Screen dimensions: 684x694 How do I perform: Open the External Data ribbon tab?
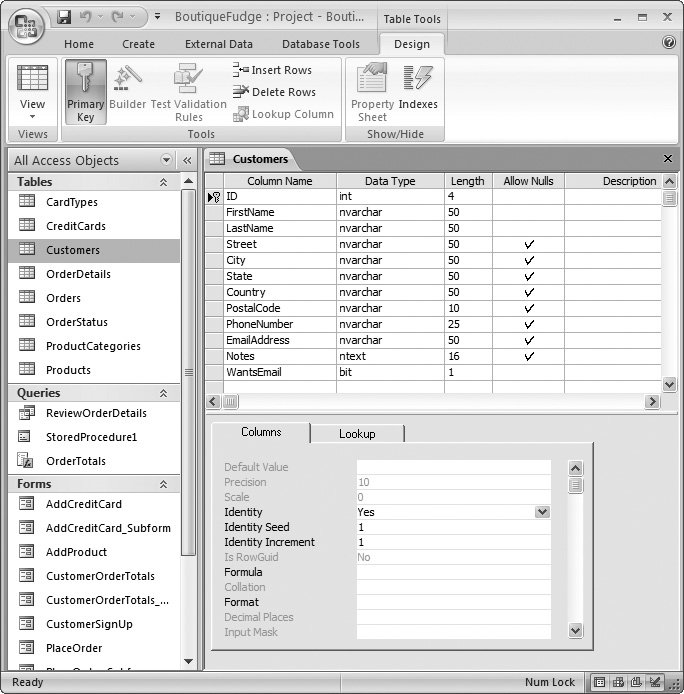coord(219,44)
